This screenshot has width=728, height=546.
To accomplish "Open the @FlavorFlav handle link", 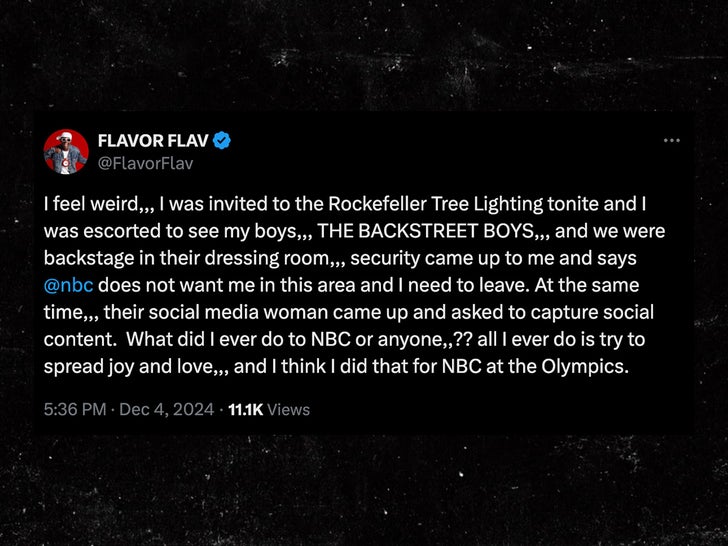I will [x=144, y=163].
